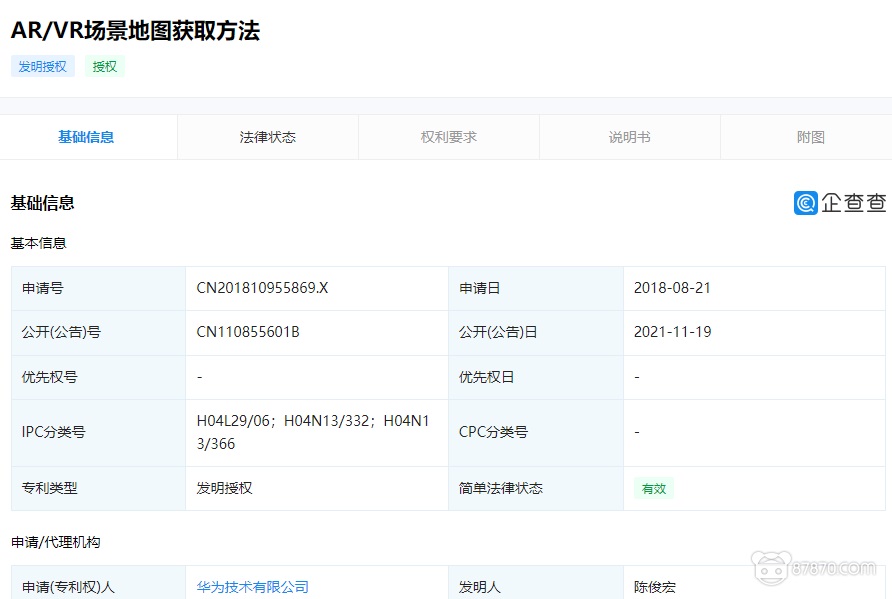Click the application date 2018-08-21
This screenshot has height=599, width=892.
pos(672,288)
